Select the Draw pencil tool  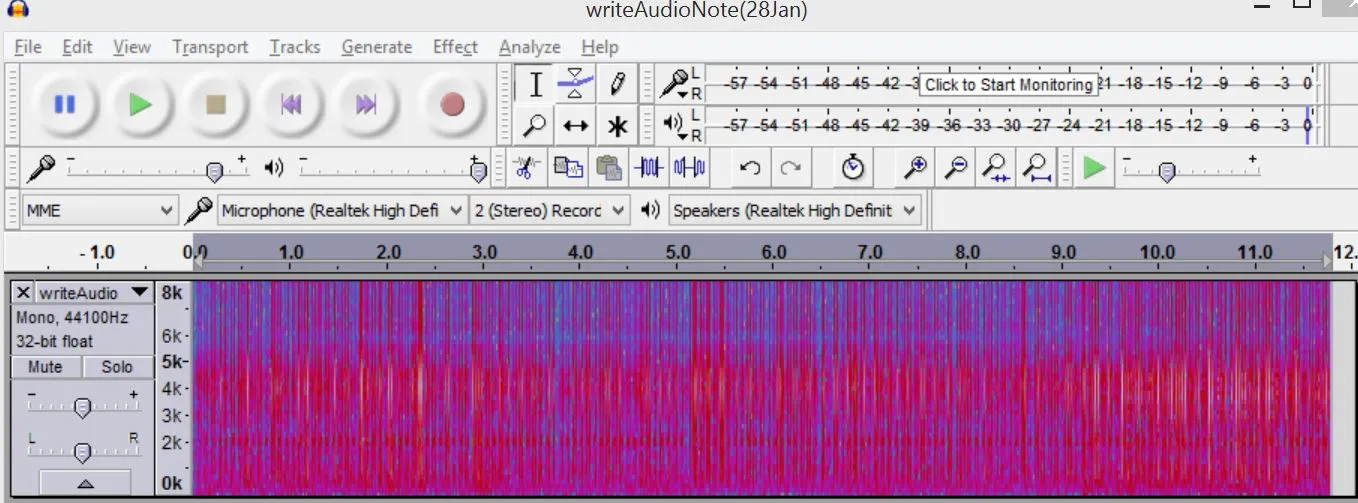[617, 85]
